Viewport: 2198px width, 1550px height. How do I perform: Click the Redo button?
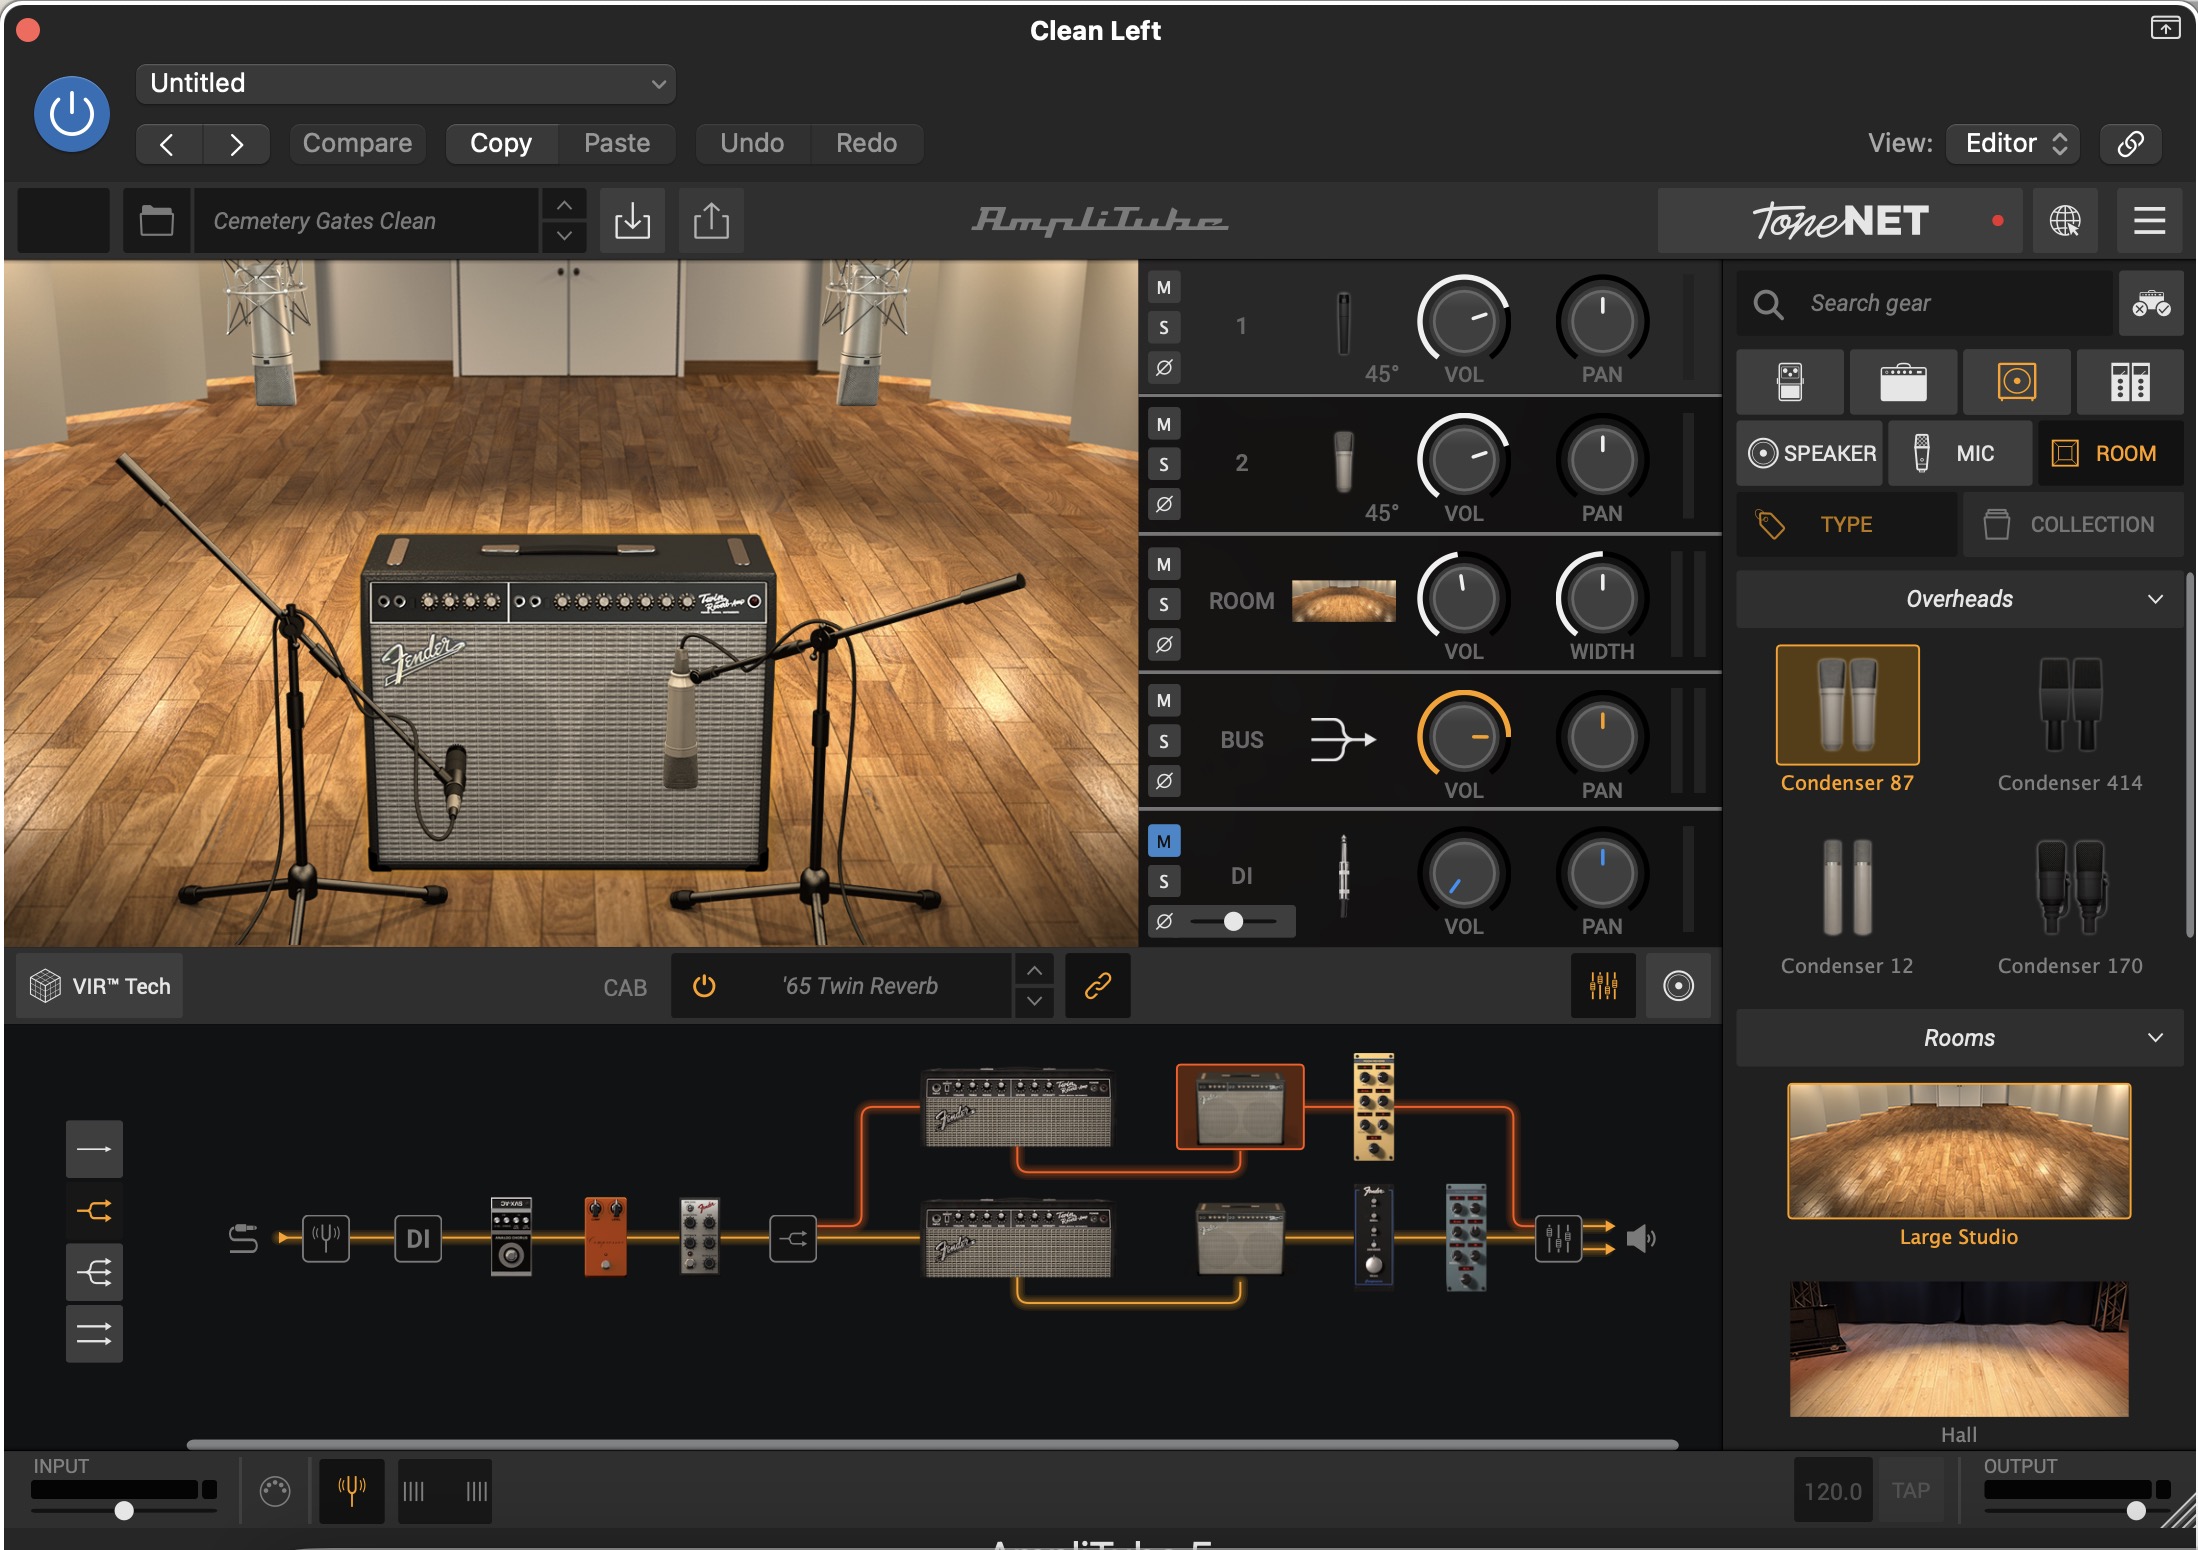pos(866,143)
